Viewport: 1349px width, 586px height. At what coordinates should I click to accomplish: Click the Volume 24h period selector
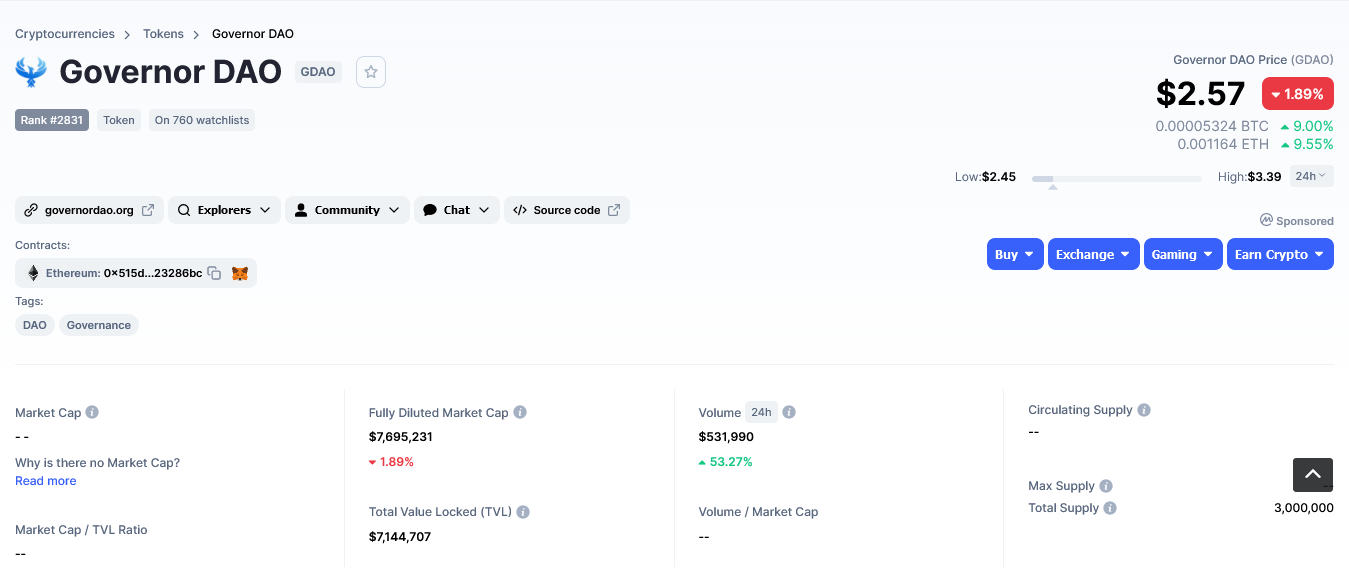[761, 412]
